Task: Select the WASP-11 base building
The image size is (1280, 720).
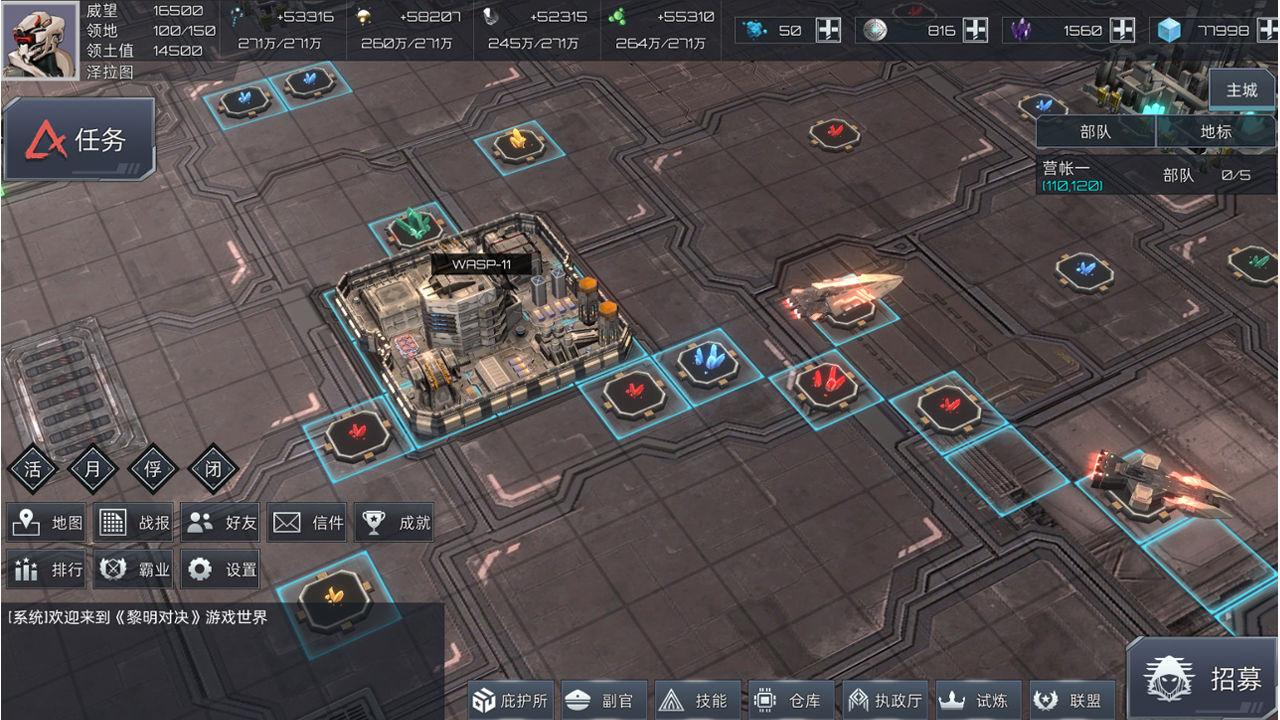Action: [x=480, y=320]
